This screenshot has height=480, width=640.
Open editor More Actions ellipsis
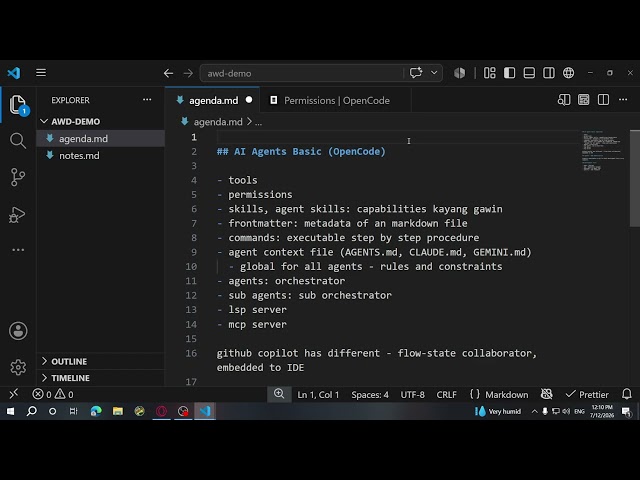623,100
